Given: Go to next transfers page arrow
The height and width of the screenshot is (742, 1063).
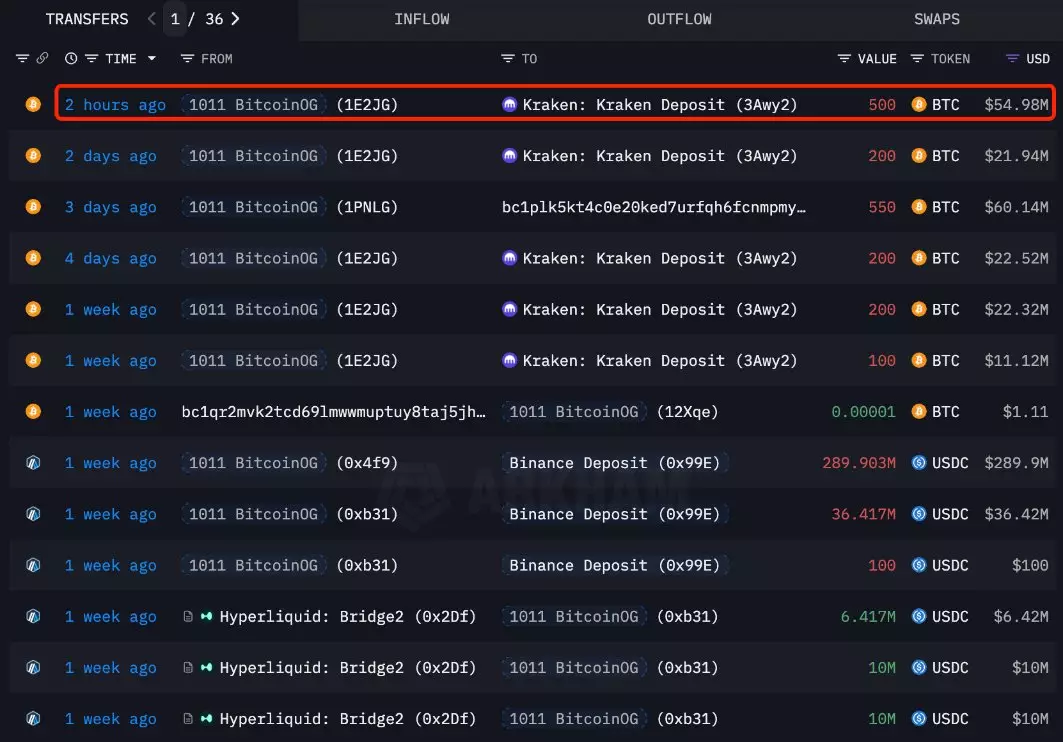Looking at the screenshot, I should 236,19.
